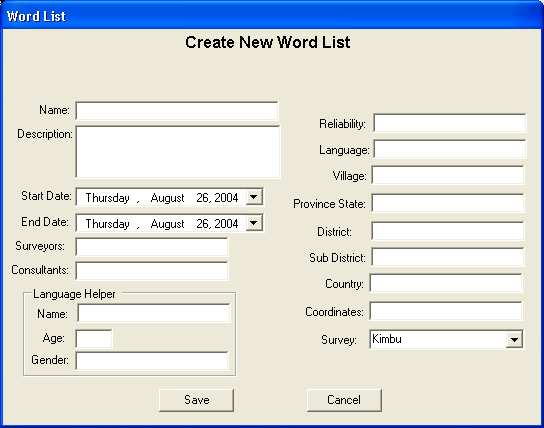The width and height of the screenshot is (544, 428).
Task: Click the Language Helper Gender field
Action: [152, 361]
